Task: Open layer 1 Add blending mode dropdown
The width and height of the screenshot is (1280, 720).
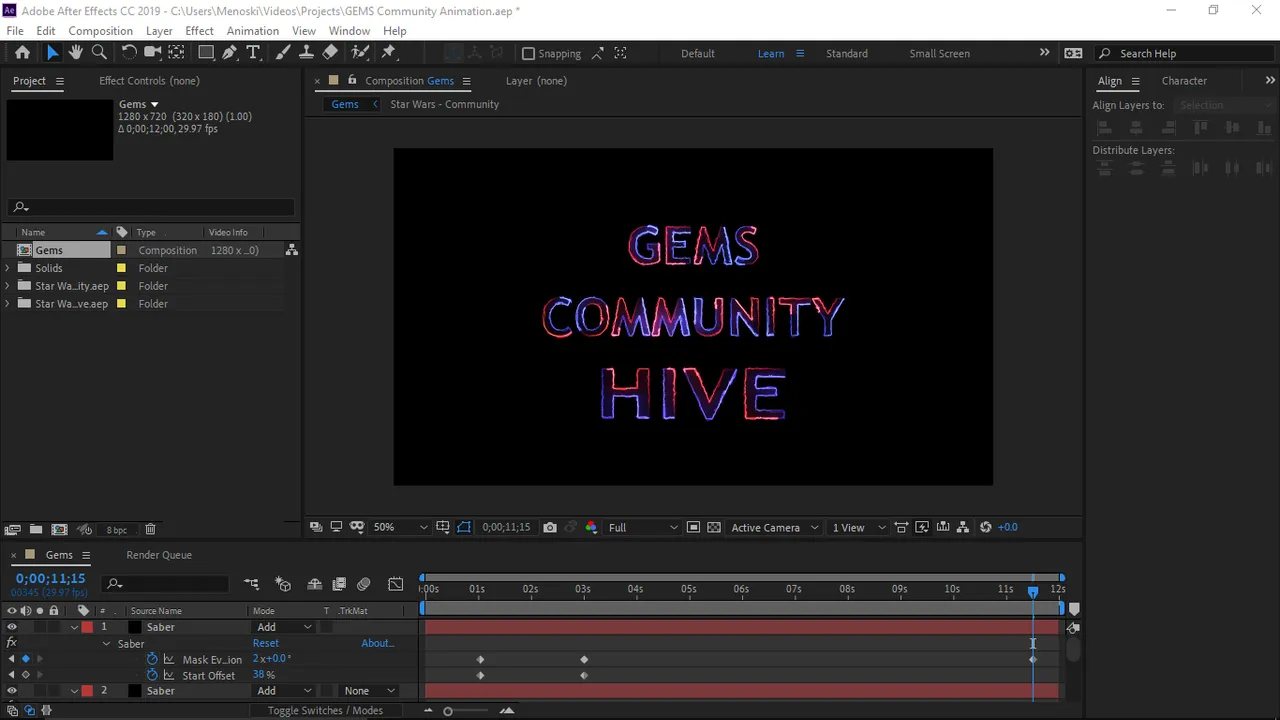Action: 284,627
